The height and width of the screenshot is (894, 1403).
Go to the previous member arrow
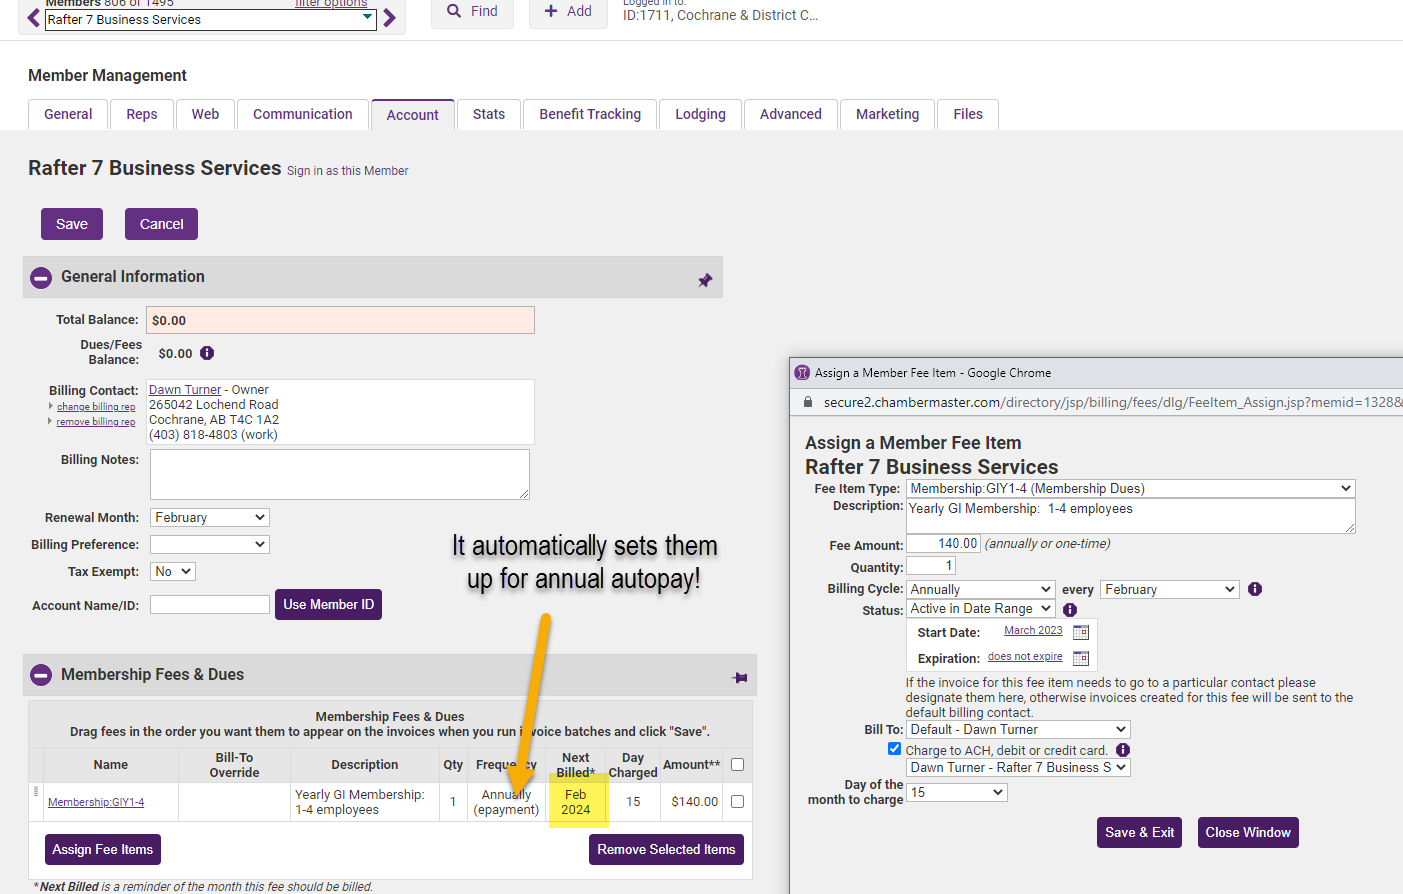click(34, 18)
